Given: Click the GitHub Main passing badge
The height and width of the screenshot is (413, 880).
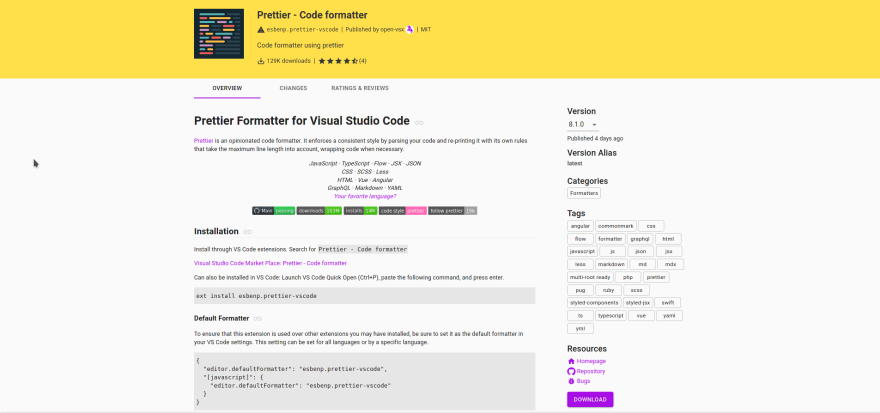Looking at the screenshot, I should click(273, 211).
